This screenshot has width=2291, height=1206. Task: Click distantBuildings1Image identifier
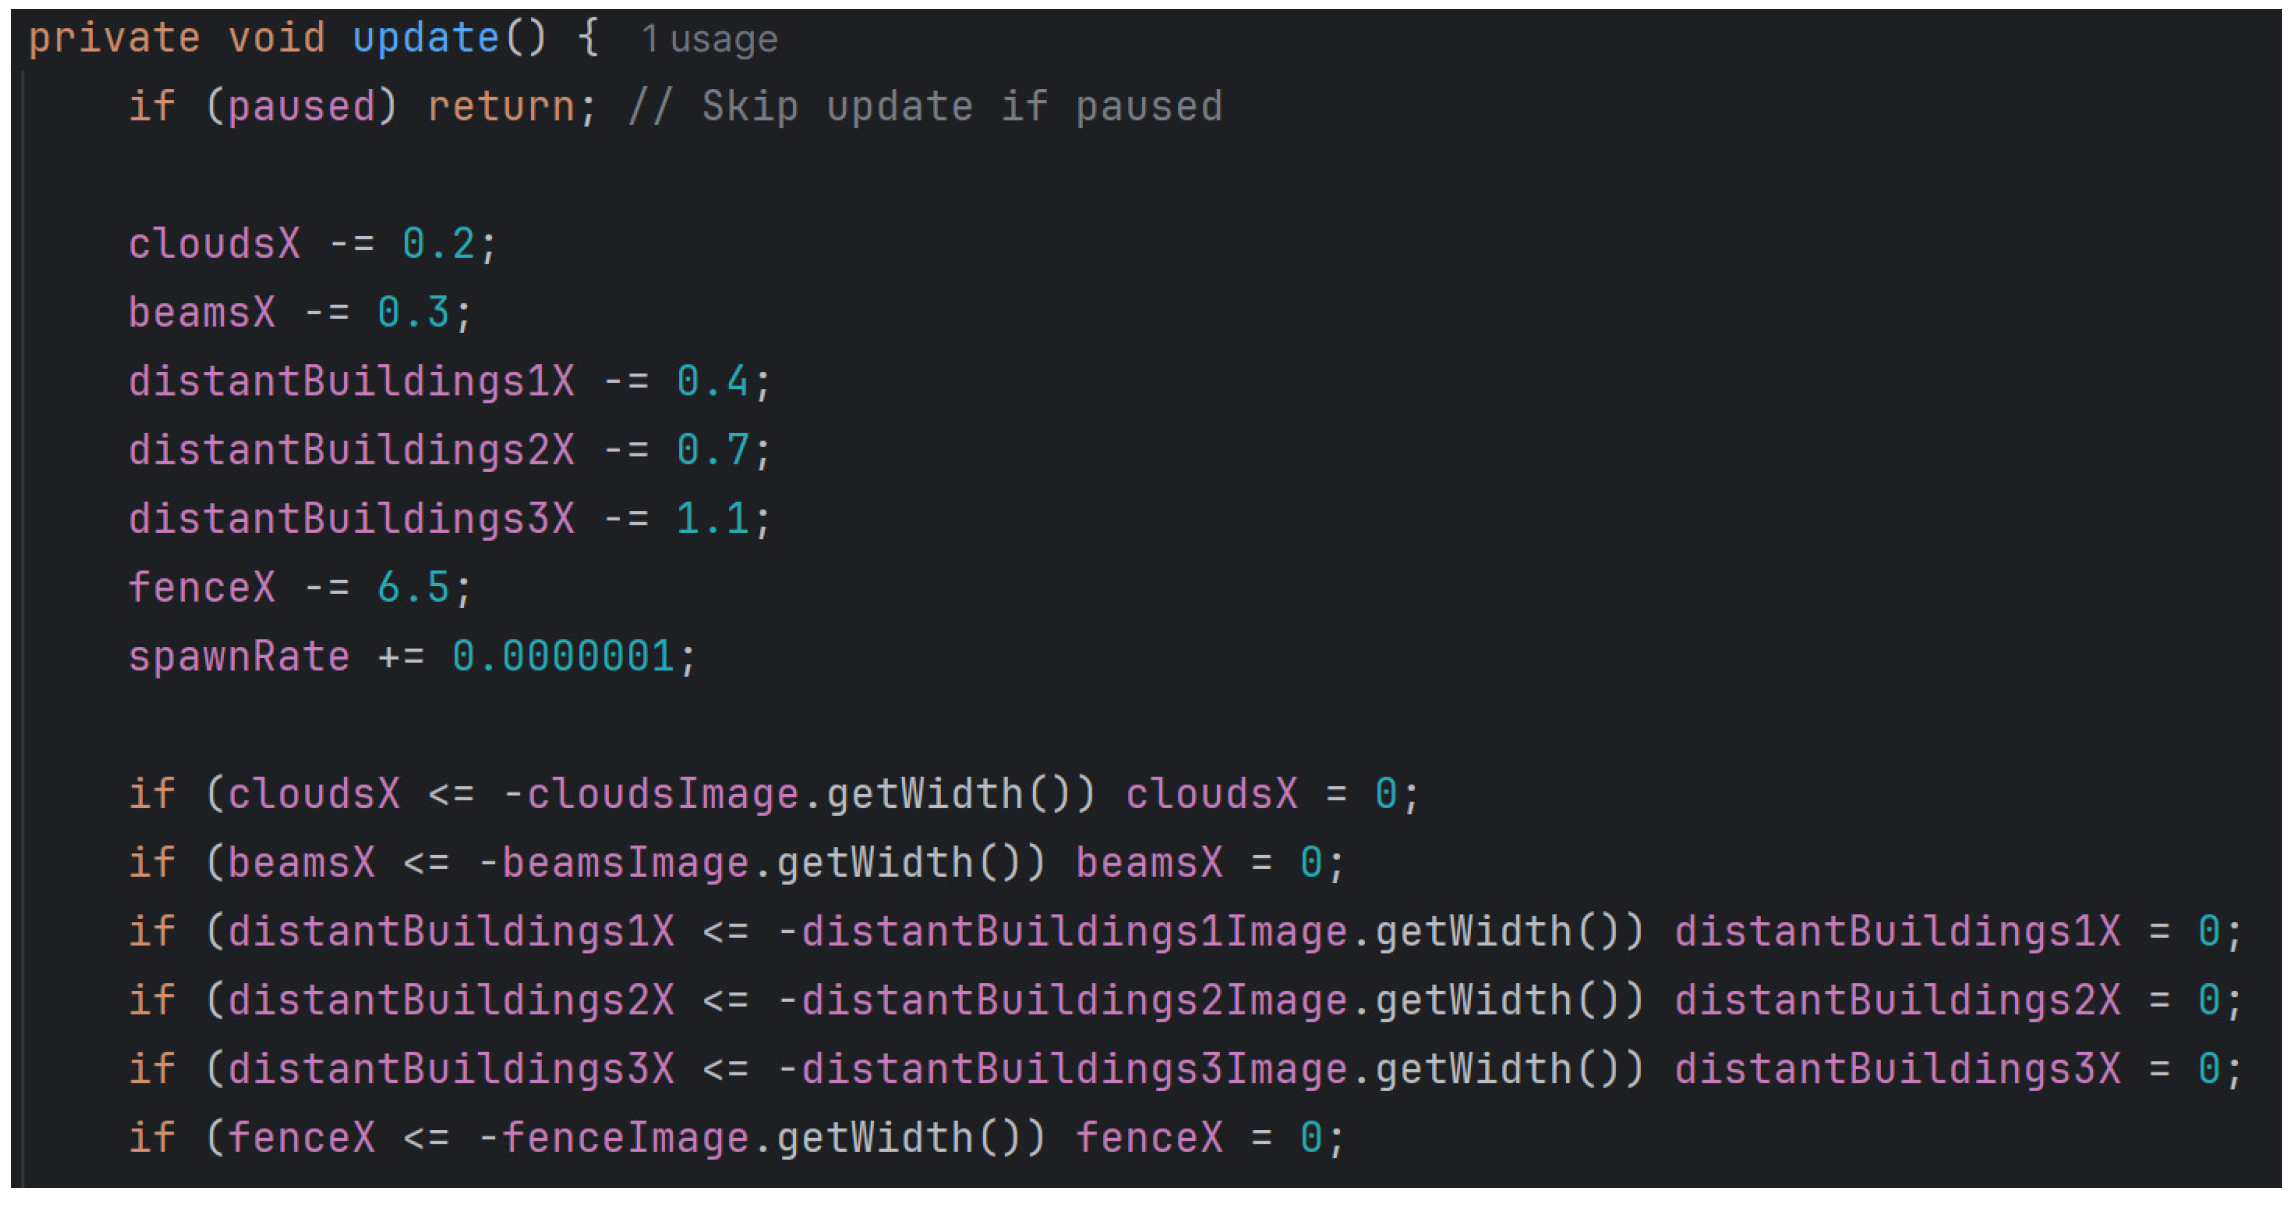(x=1074, y=932)
